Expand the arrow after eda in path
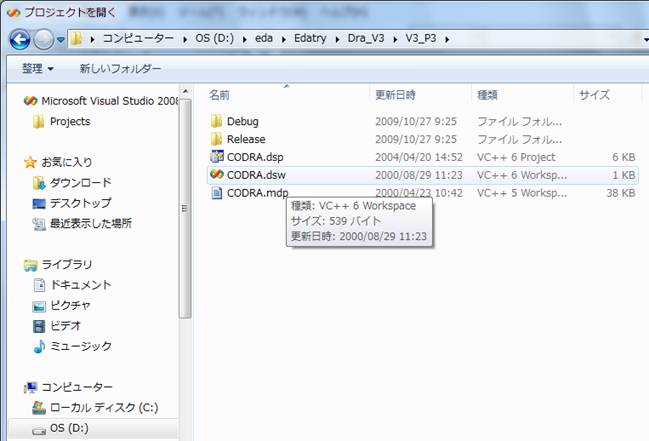Screen dimensions: 649x441 [x=284, y=39]
